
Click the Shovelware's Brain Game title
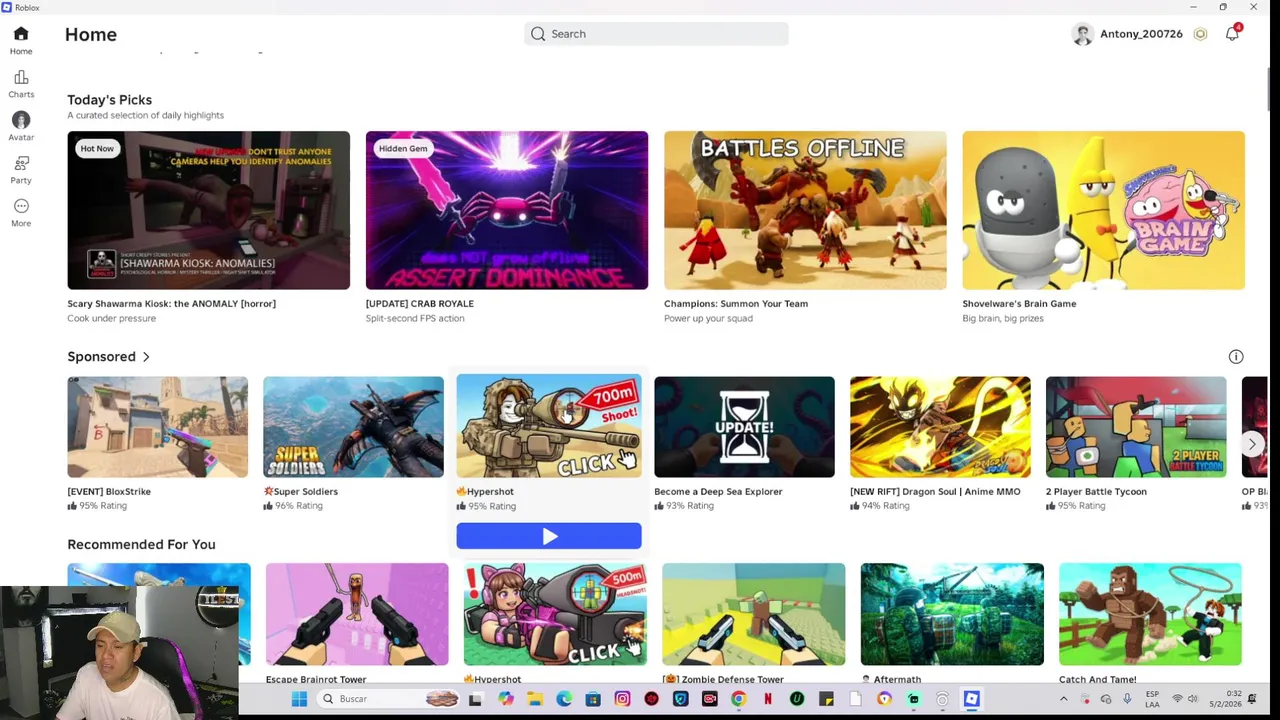[x=1019, y=304]
